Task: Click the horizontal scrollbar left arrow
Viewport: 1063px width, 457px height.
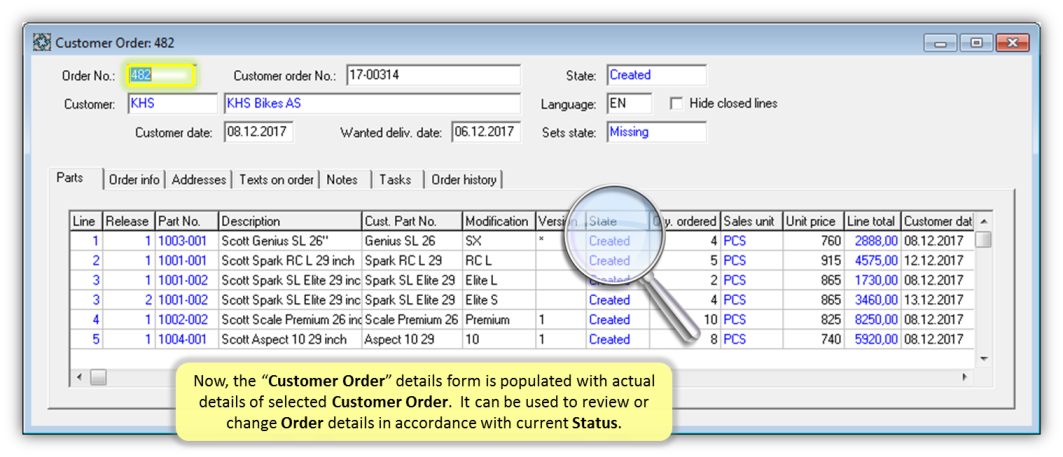Action: click(x=79, y=376)
